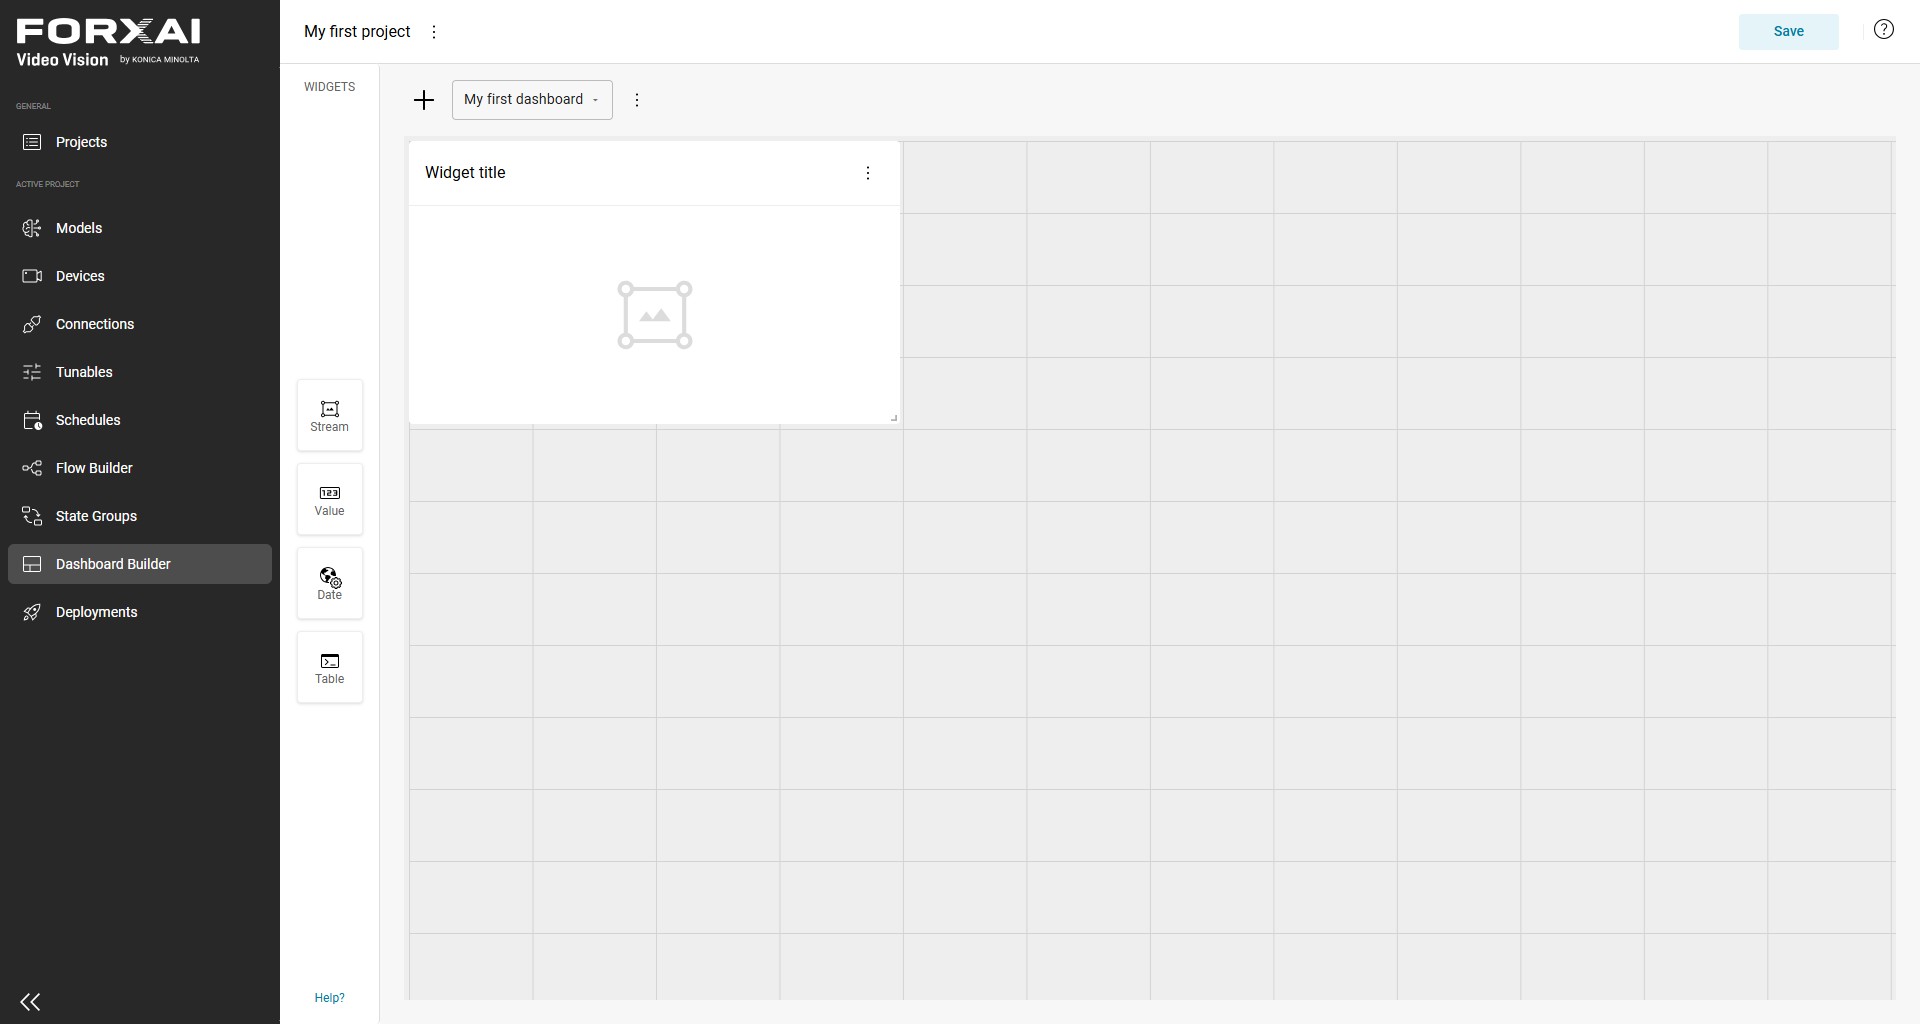Click the Save button

click(1788, 32)
